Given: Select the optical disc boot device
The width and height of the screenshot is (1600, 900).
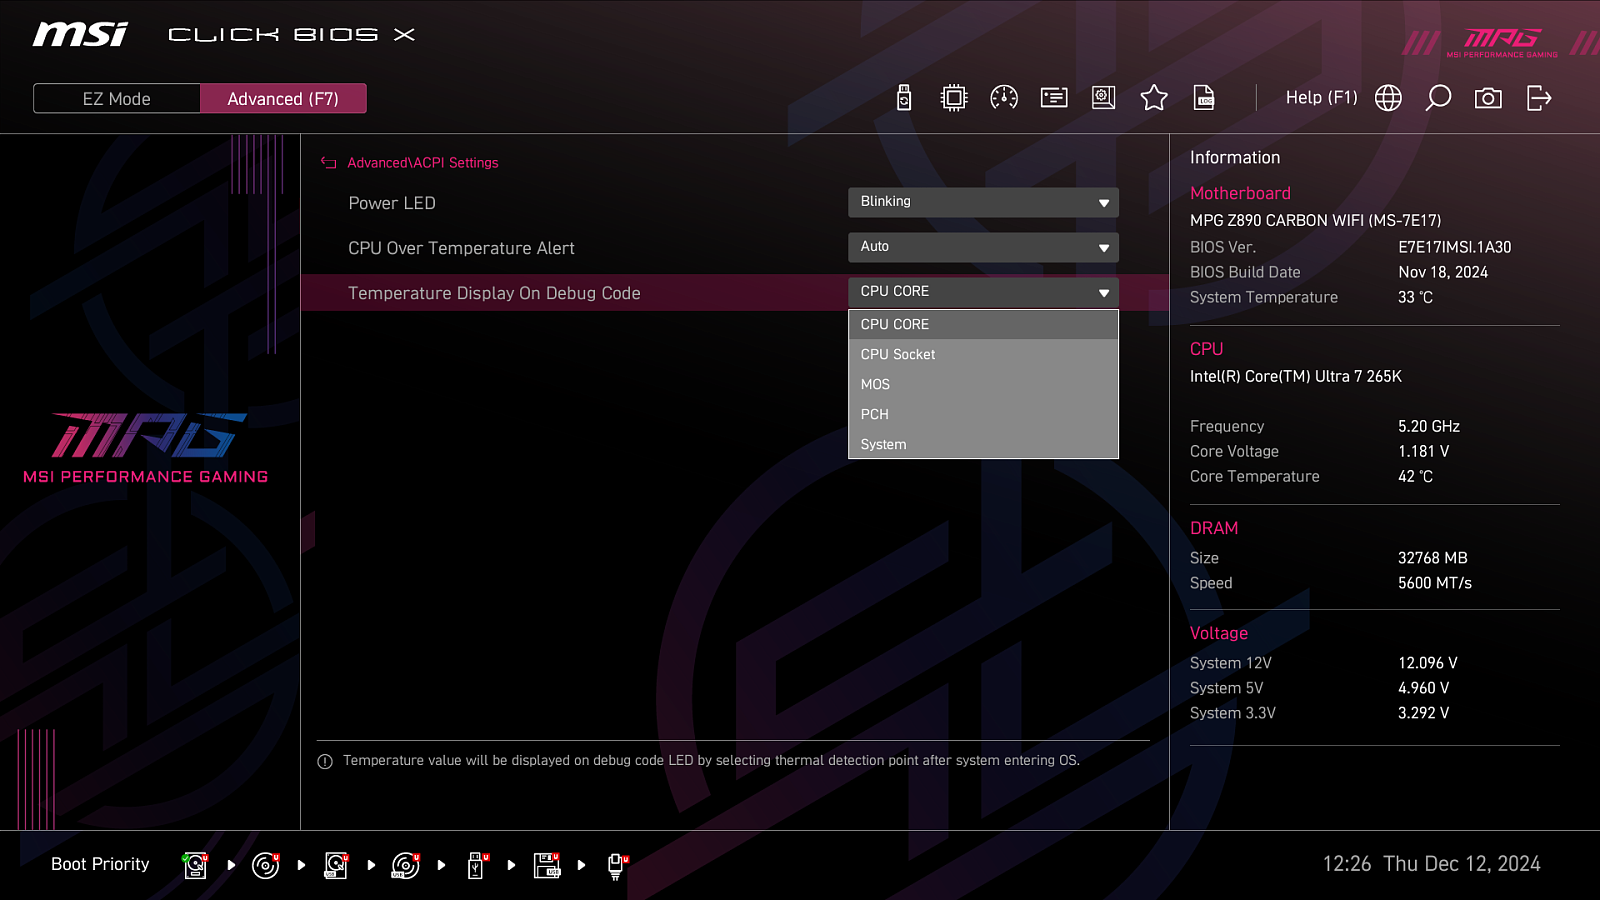Looking at the screenshot, I should point(266,865).
